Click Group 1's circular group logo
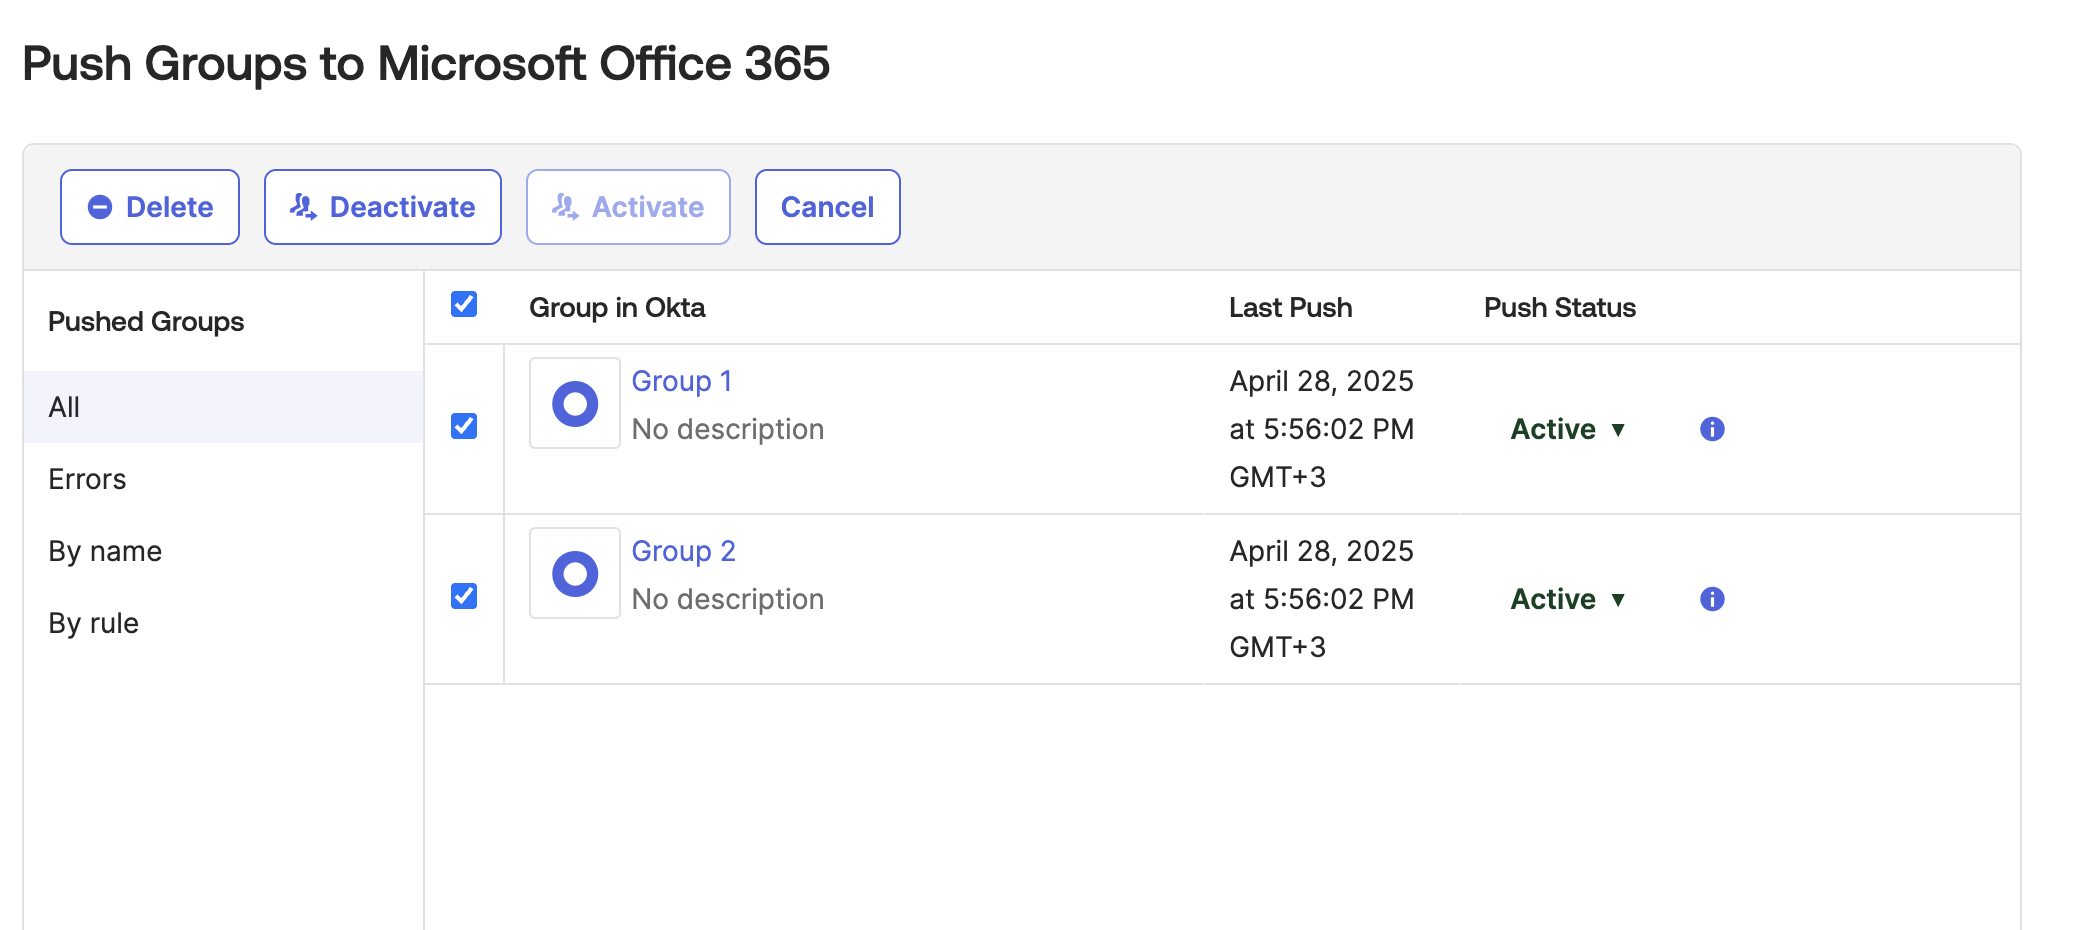The image size is (2074, 930). tap(575, 403)
